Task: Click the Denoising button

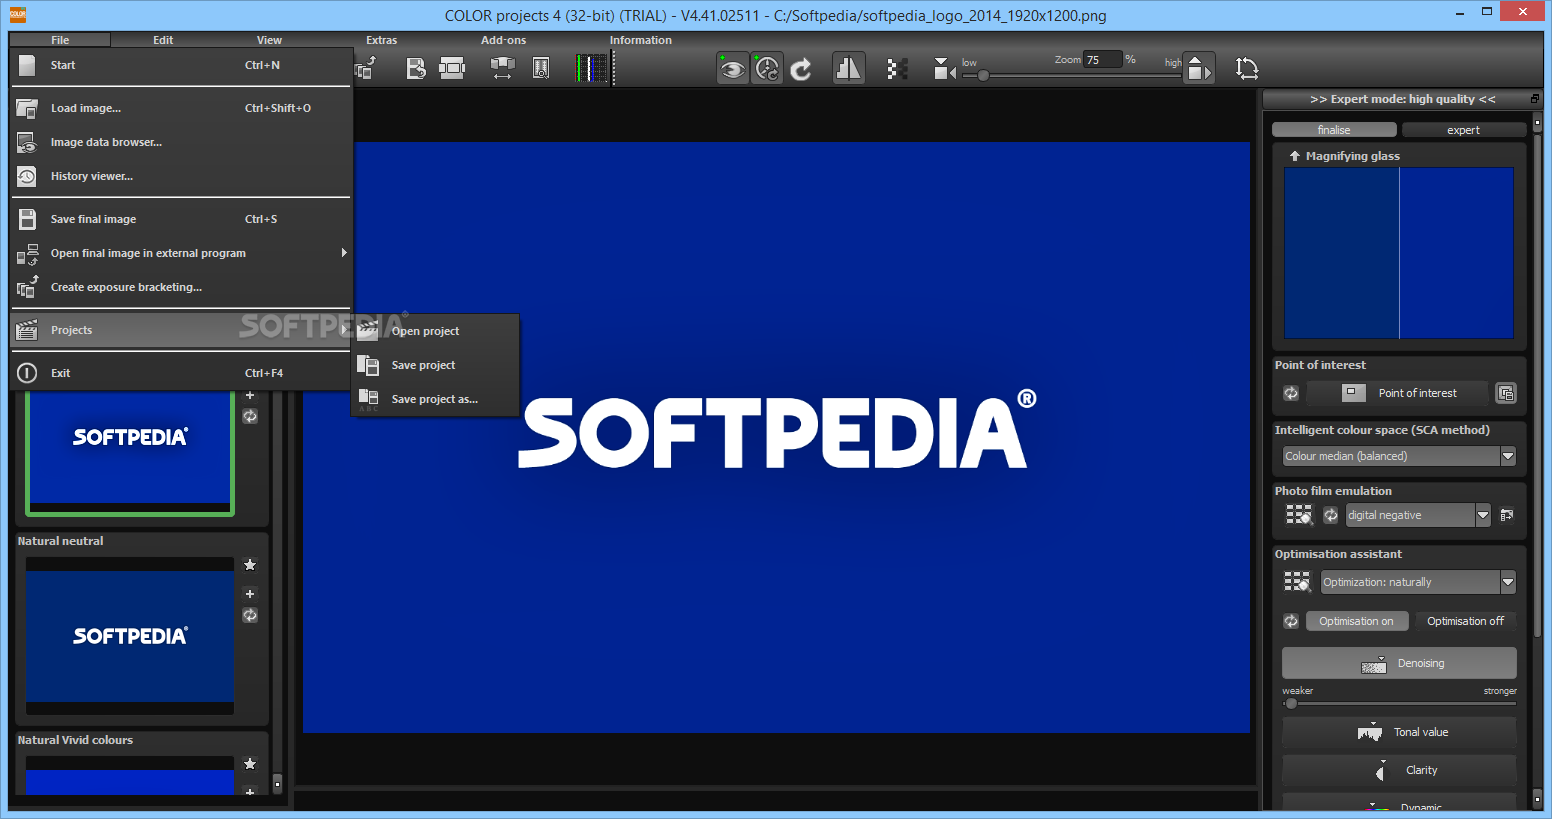Action: coord(1399,663)
